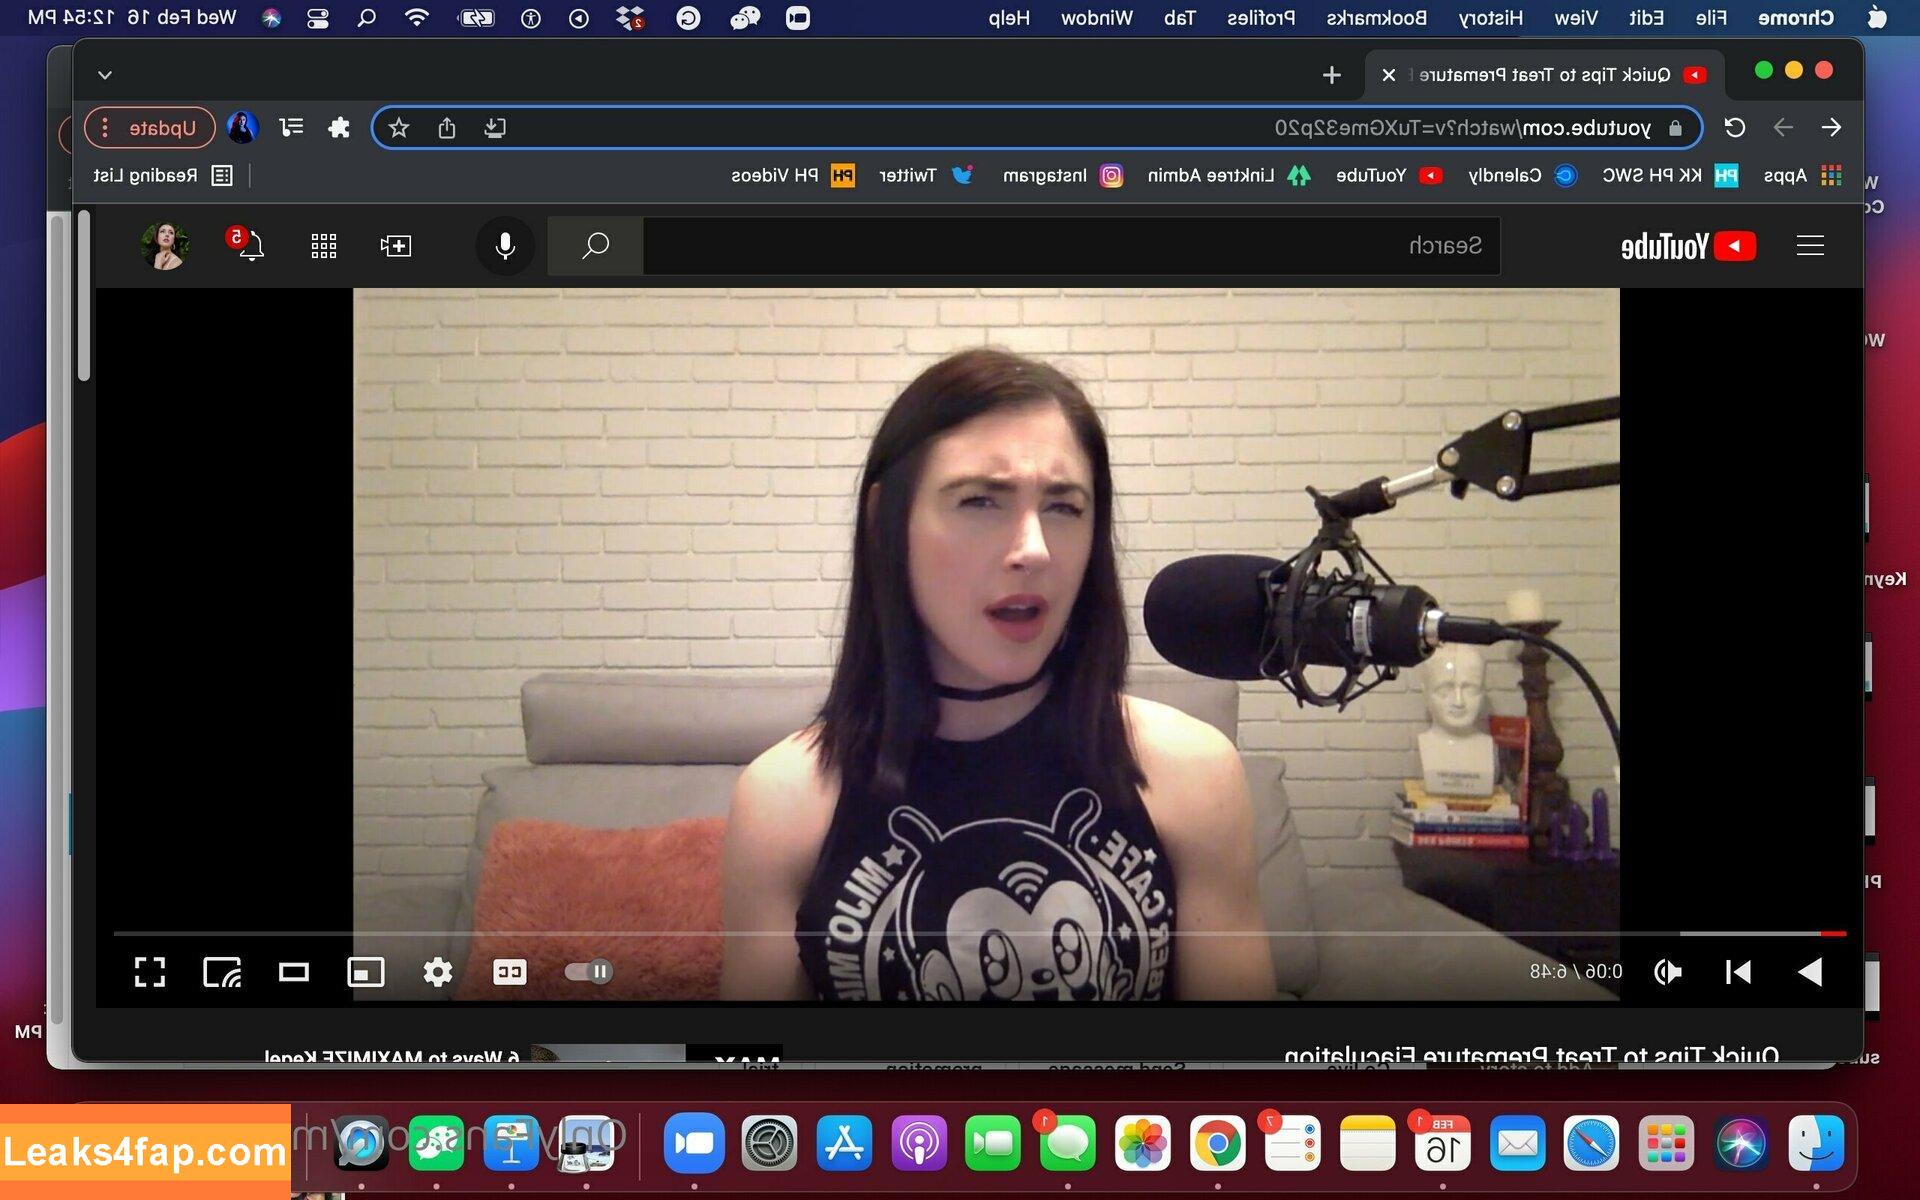Open the PH Videos bookmark
This screenshot has width=1920, height=1200.
point(793,176)
